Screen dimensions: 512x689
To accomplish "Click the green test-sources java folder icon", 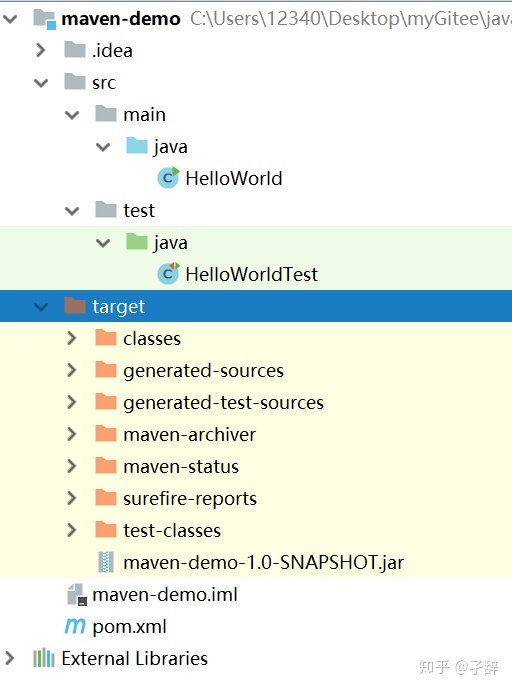I will (137, 242).
